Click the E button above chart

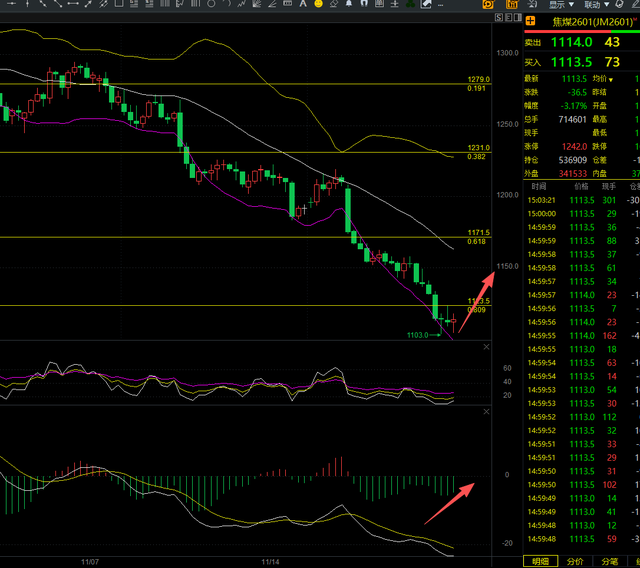[x=509, y=18]
